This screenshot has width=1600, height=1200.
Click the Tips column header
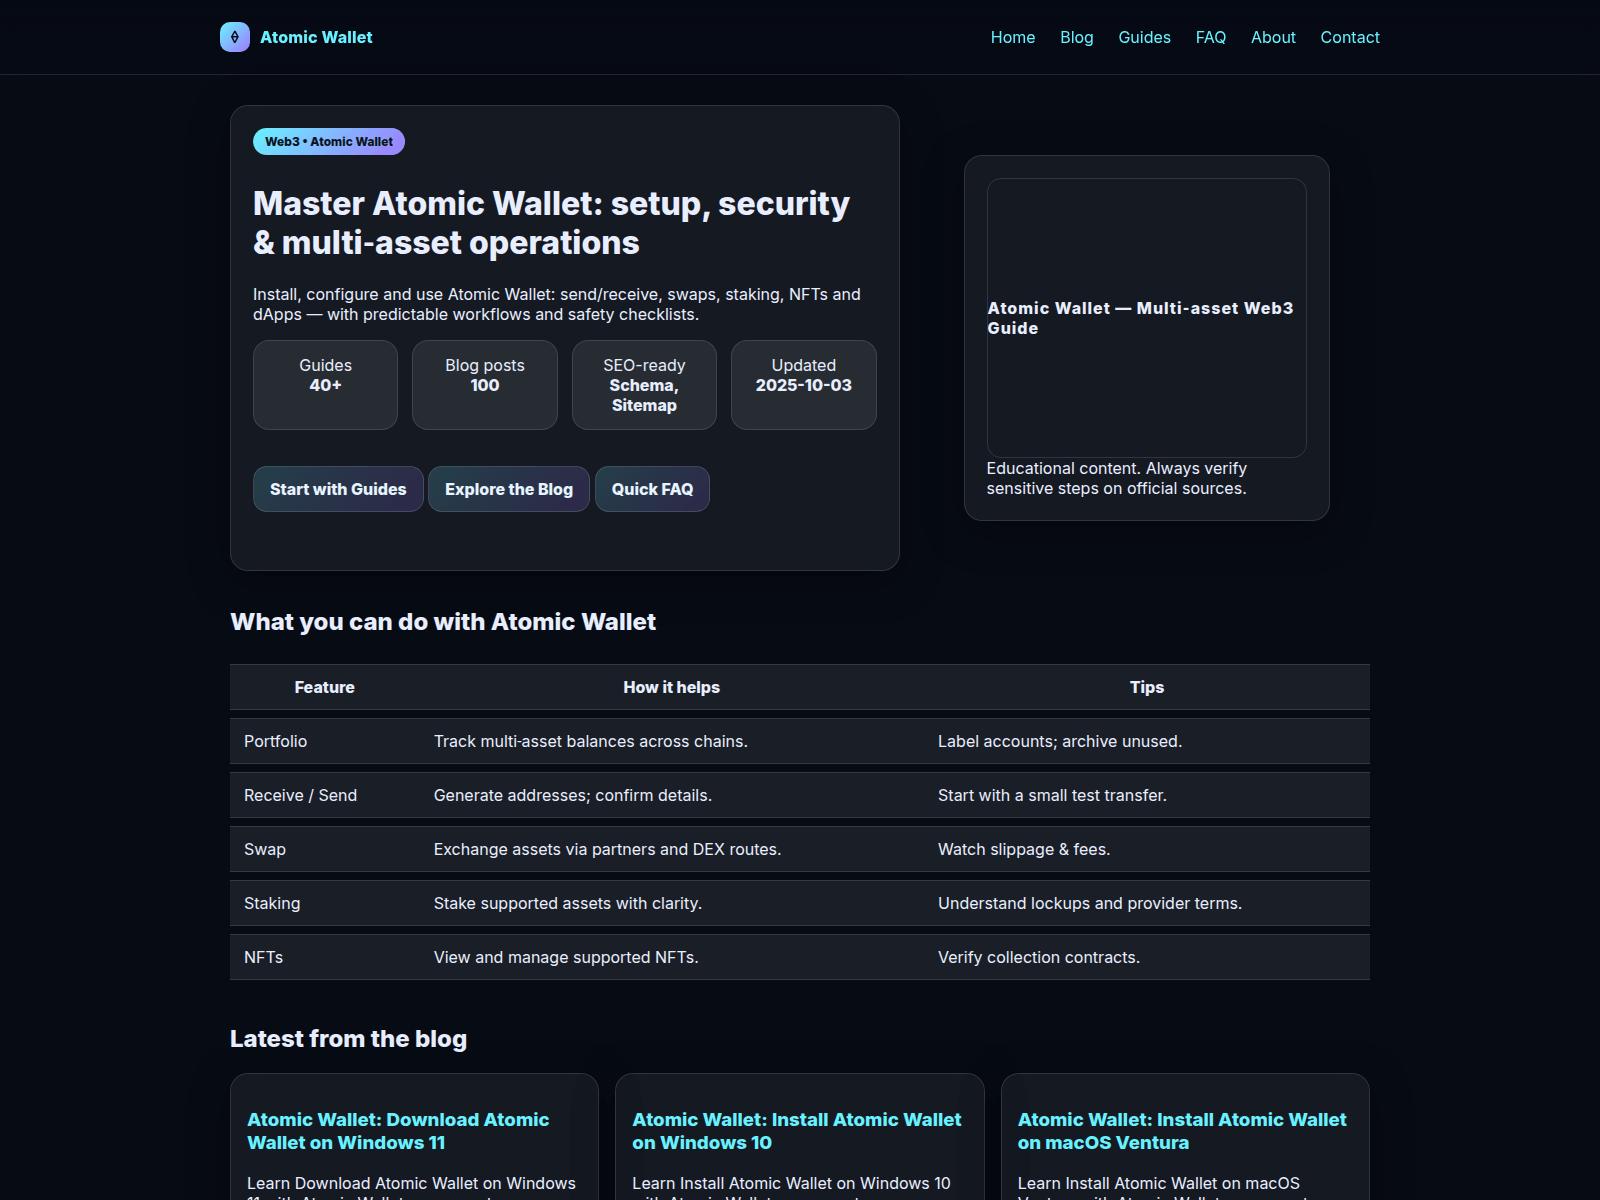click(x=1147, y=687)
